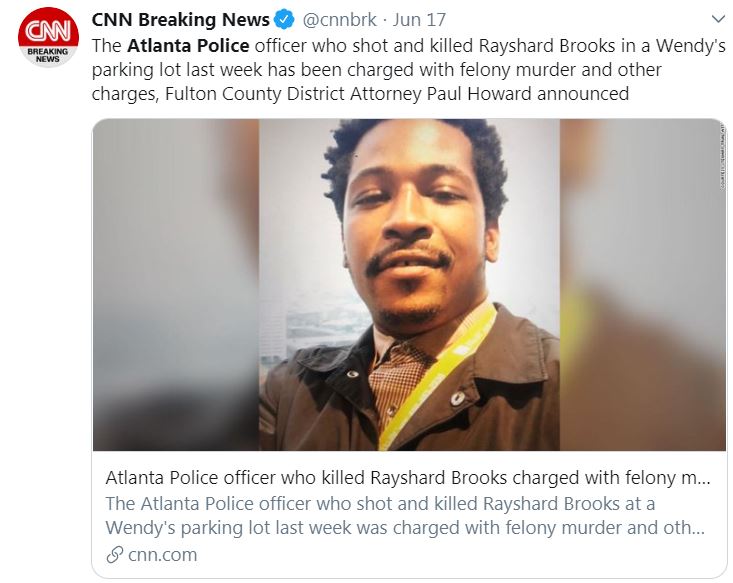This screenshot has height=583, width=733.
Task: Visit the cnn.com domain link
Action: pos(162,555)
